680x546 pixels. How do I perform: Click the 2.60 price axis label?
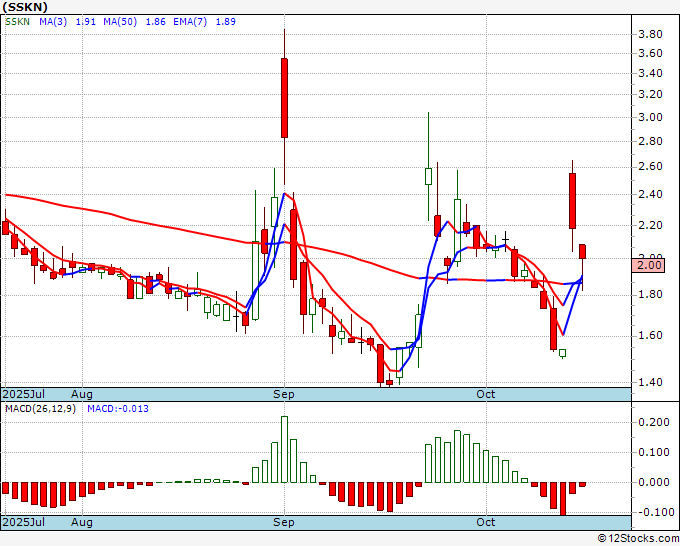pos(650,167)
